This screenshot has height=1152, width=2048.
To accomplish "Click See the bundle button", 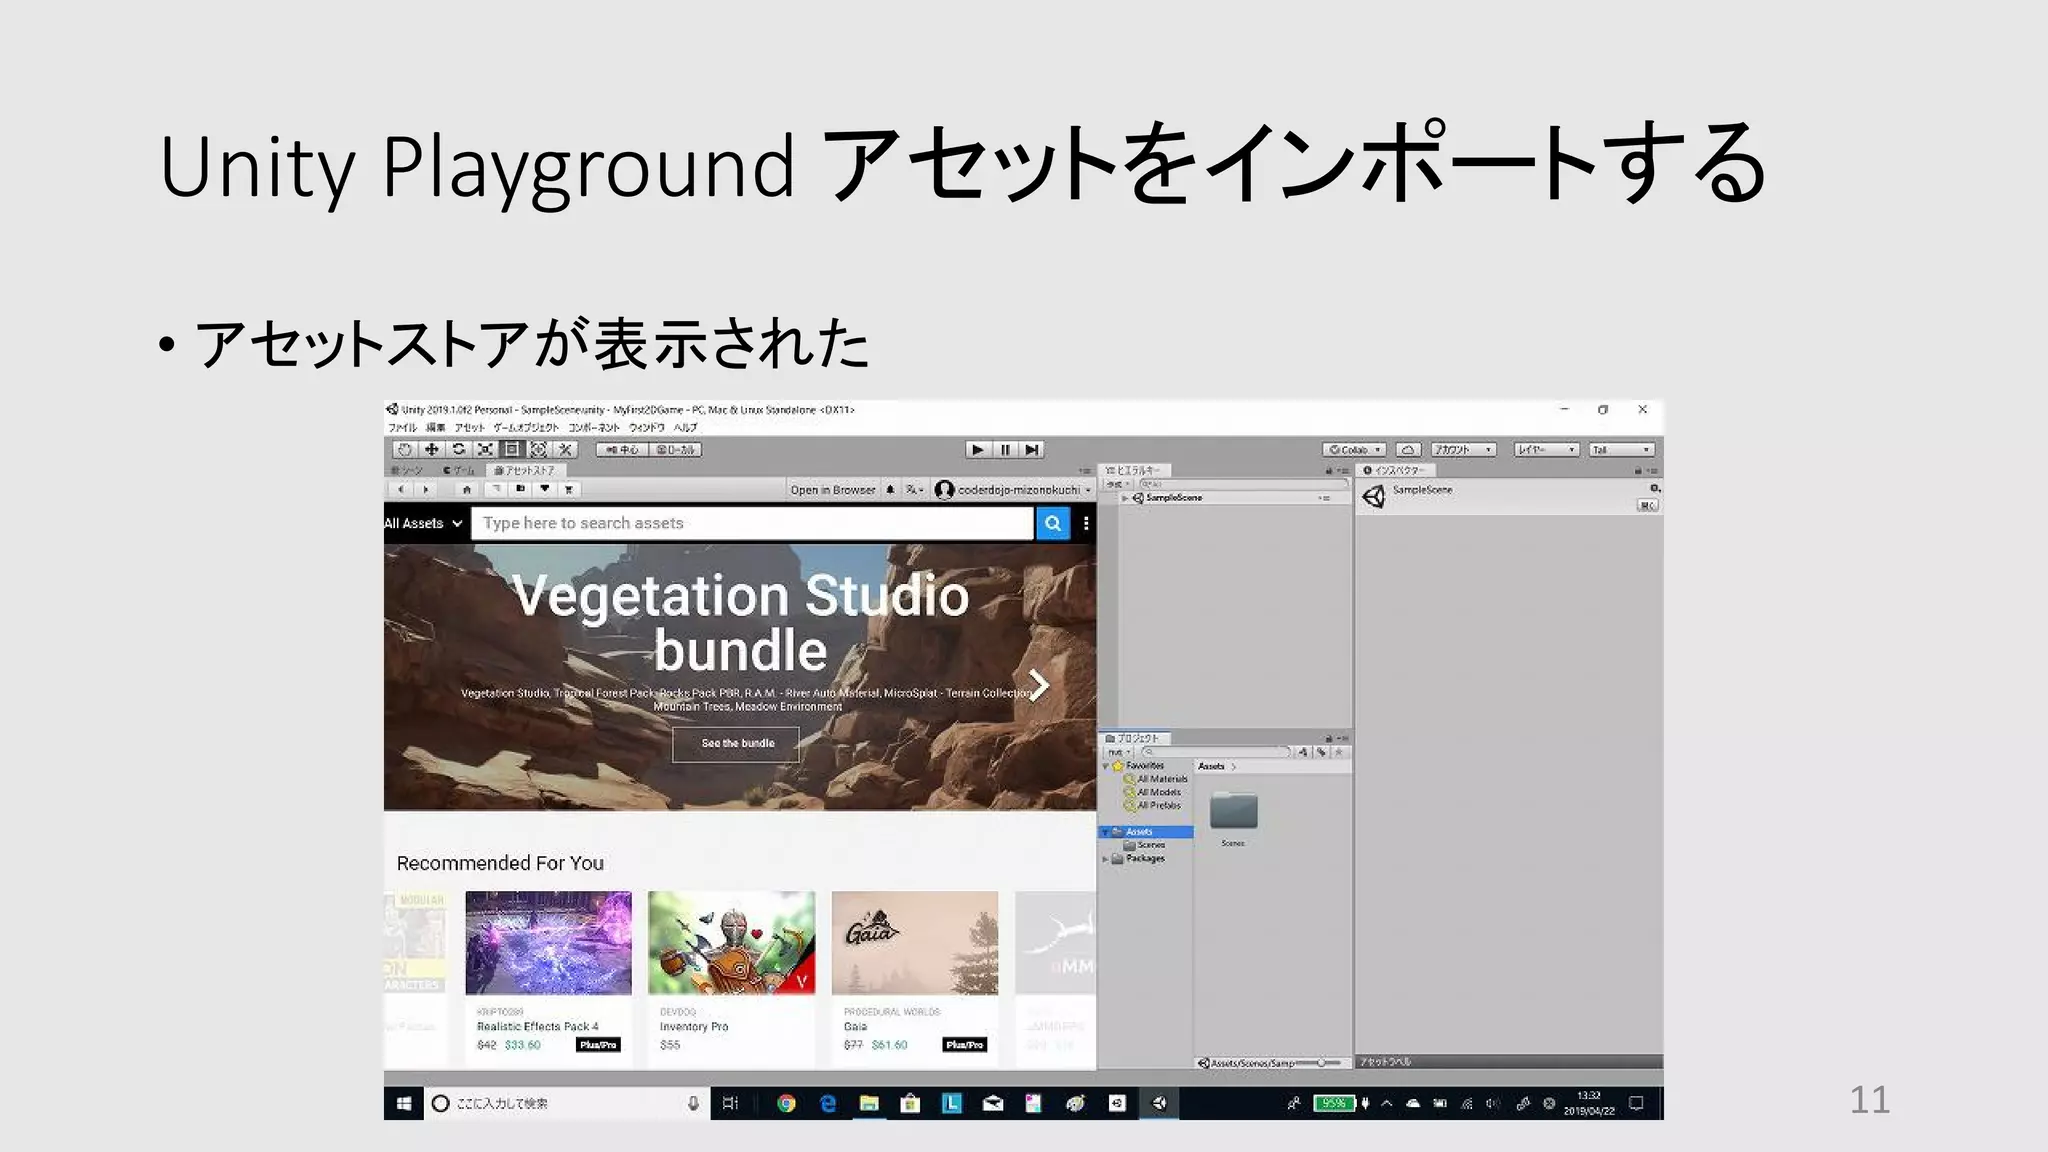I will point(737,744).
